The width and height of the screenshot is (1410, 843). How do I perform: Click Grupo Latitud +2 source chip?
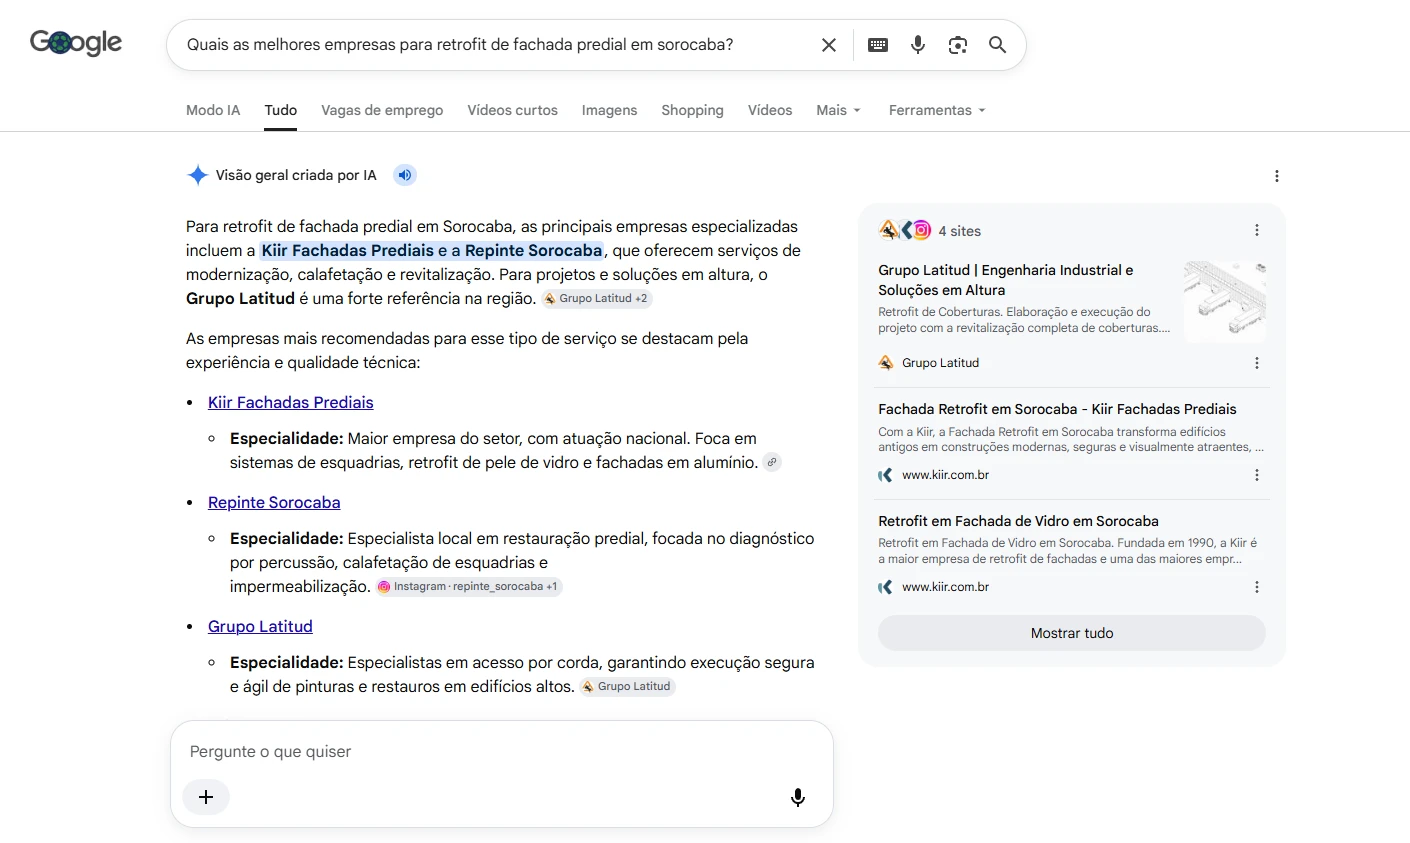(x=597, y=298)
